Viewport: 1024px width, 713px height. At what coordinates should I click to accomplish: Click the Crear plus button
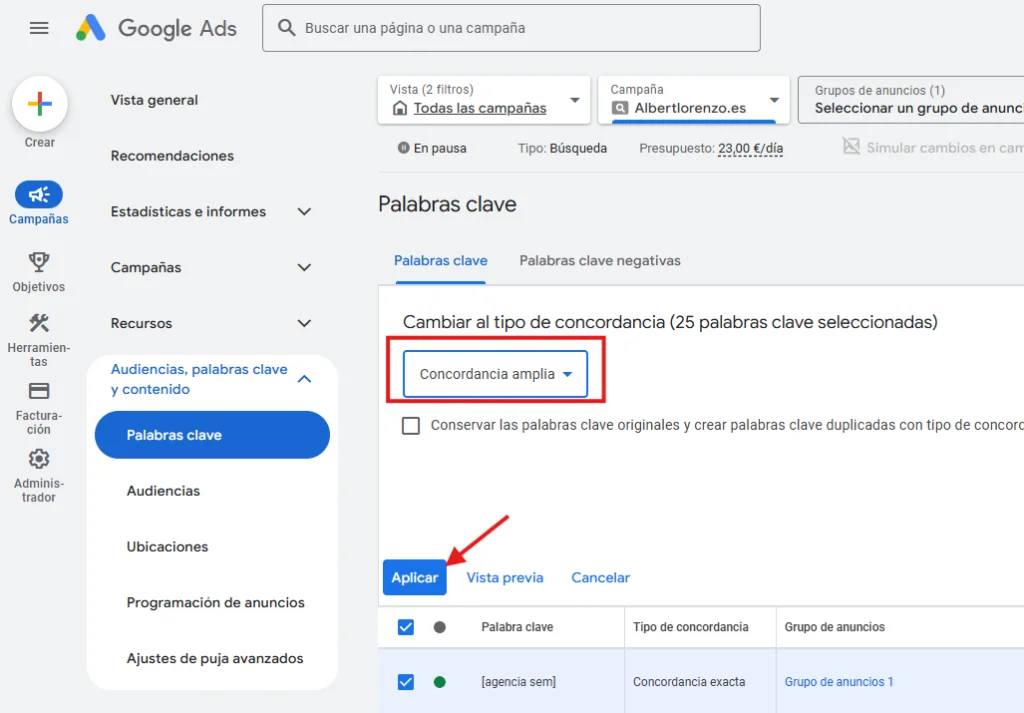pos(40,104)
